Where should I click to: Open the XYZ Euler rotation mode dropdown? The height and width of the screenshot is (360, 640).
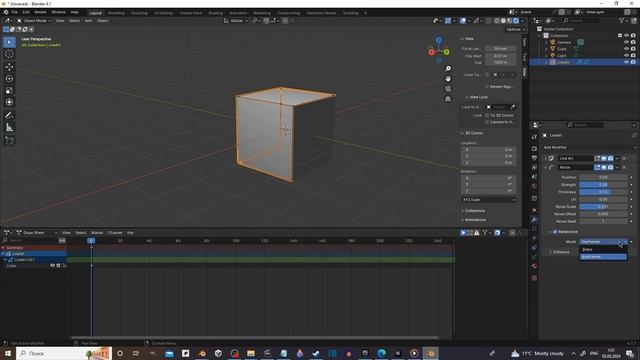(x=489, y=200)
